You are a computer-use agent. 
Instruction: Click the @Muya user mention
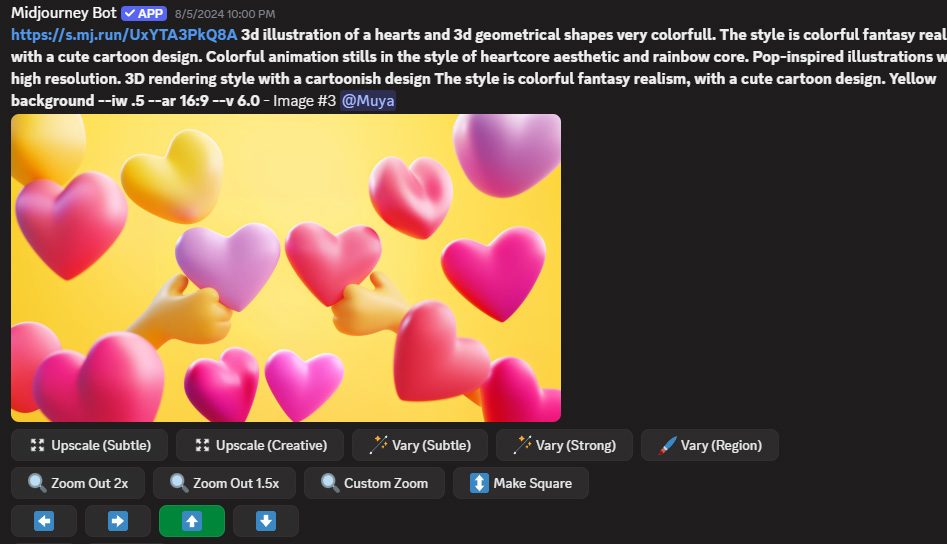(x=368, y=100)
